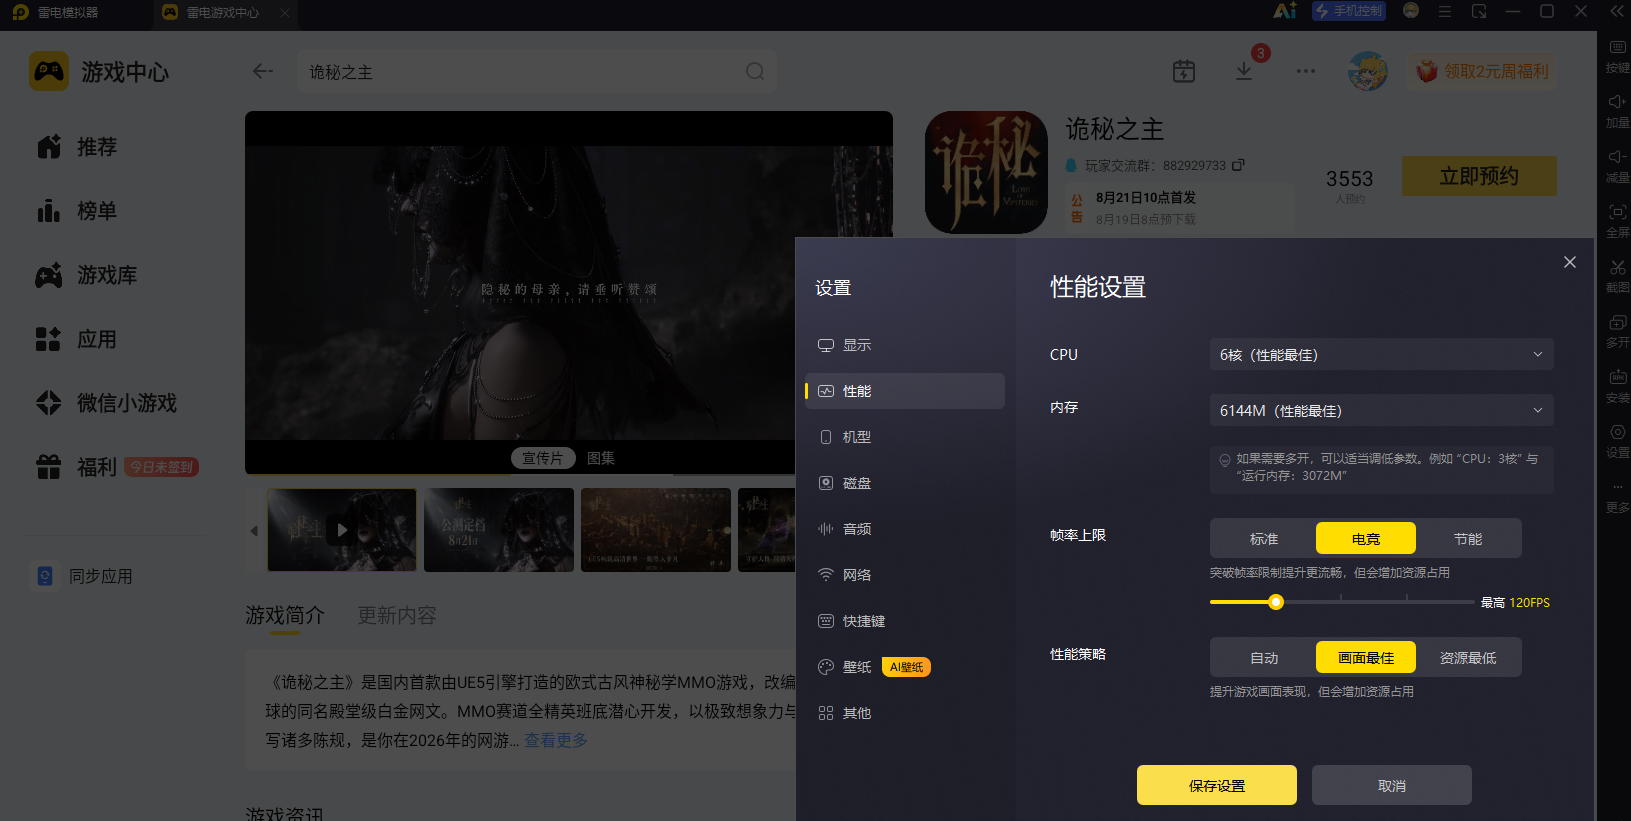
Task: Click the 保存设置 button
Action: (x=1217, y=785)
